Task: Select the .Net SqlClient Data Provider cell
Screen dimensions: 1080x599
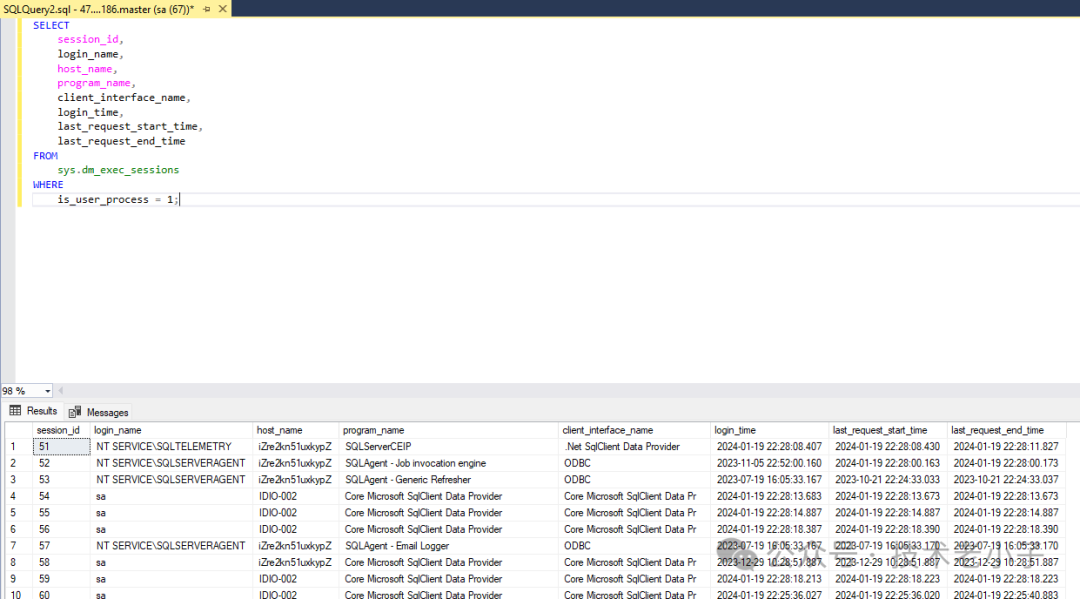Action: click(634, 447)
